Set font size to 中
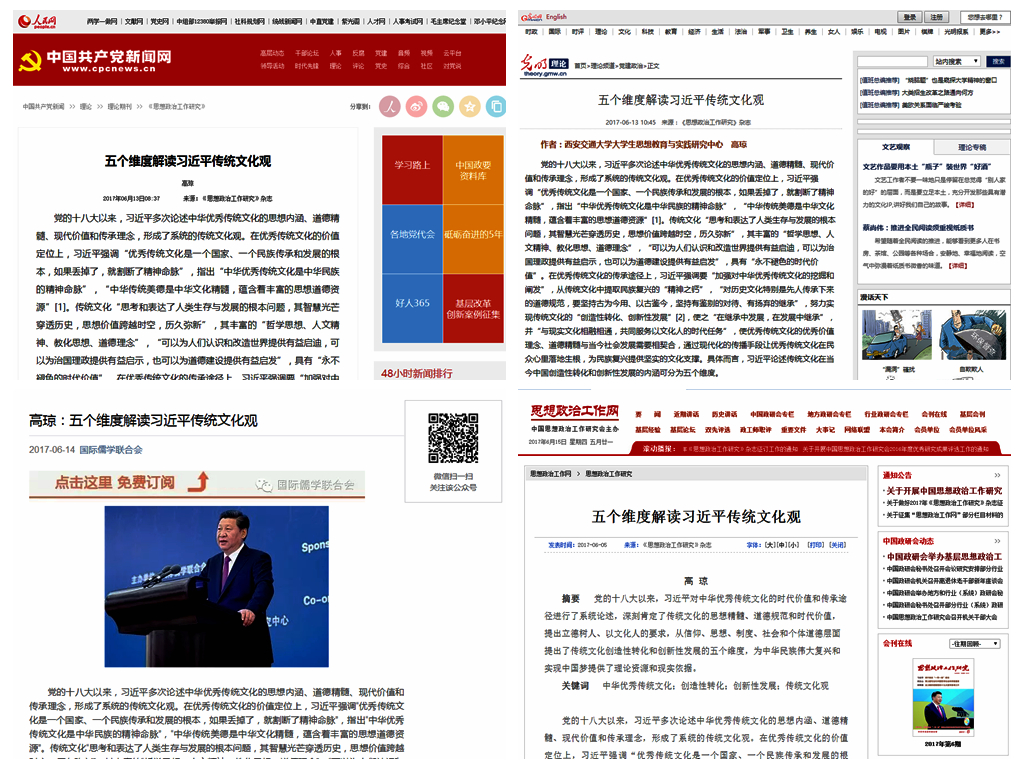The height and width of the screenshot is (768, 1024). (783, 545)
